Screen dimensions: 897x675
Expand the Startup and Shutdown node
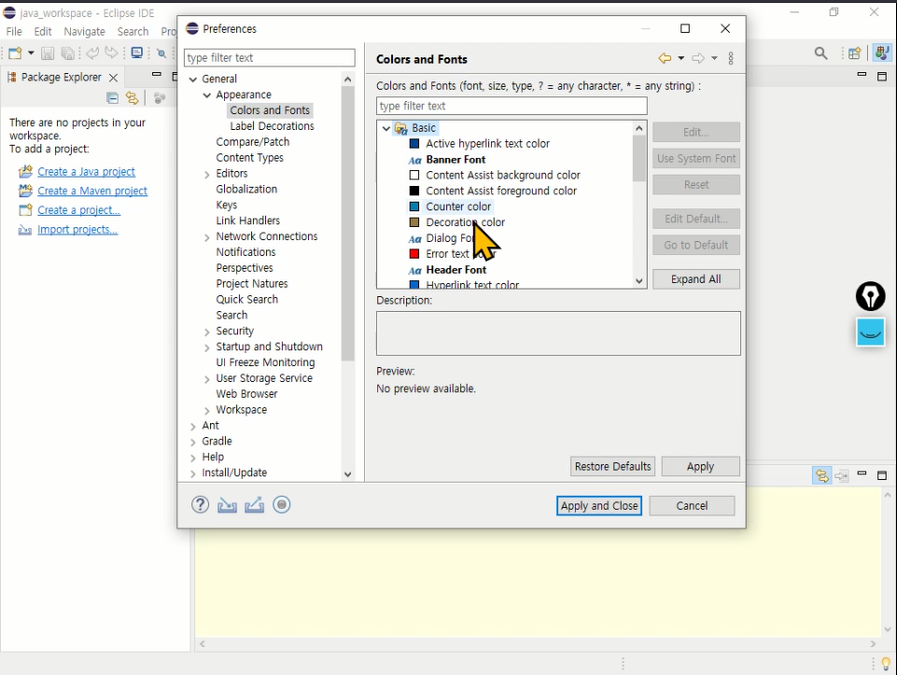click(x=207, y=348)
